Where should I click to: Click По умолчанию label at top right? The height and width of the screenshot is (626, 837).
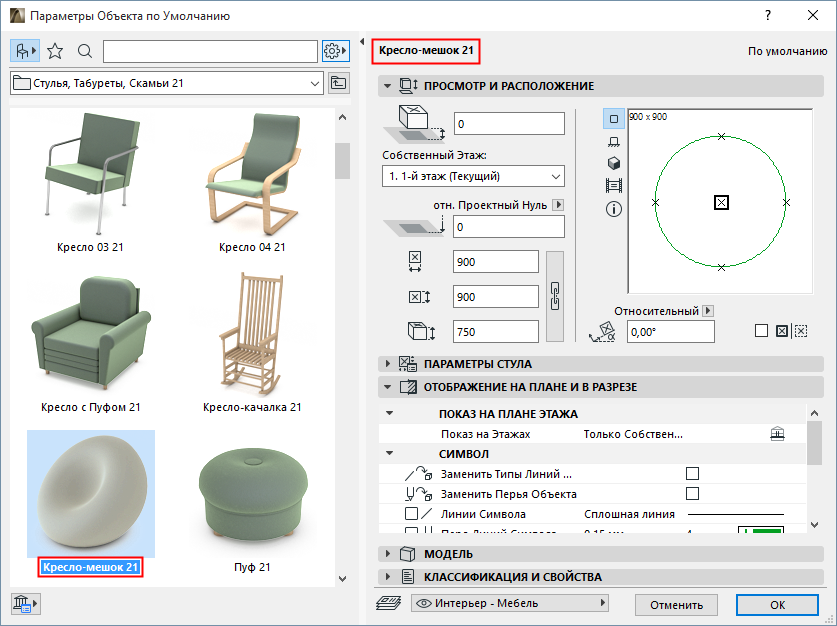tap(787, 51)
